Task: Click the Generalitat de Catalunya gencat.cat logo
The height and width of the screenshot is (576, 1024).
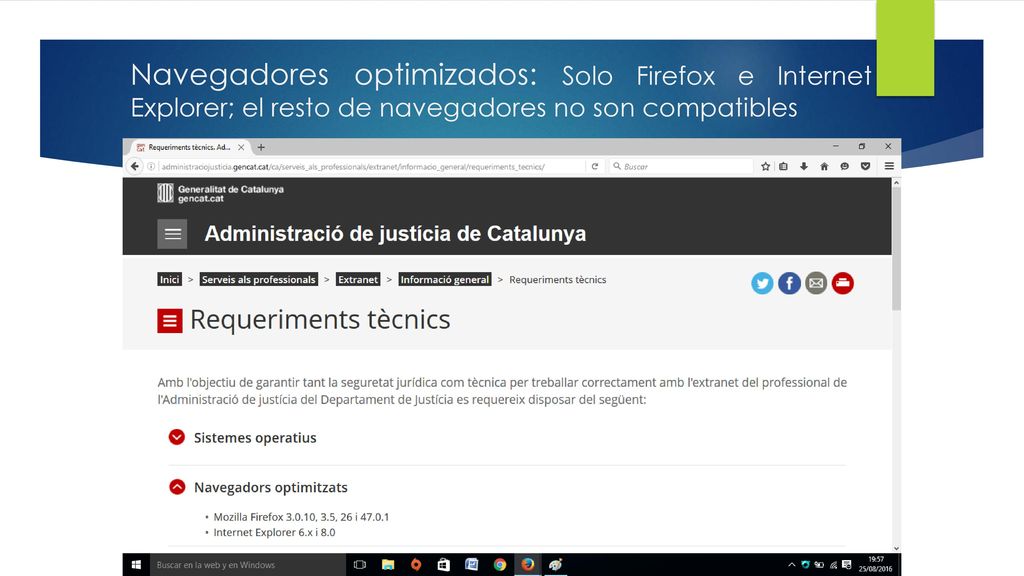Action: 221,193
